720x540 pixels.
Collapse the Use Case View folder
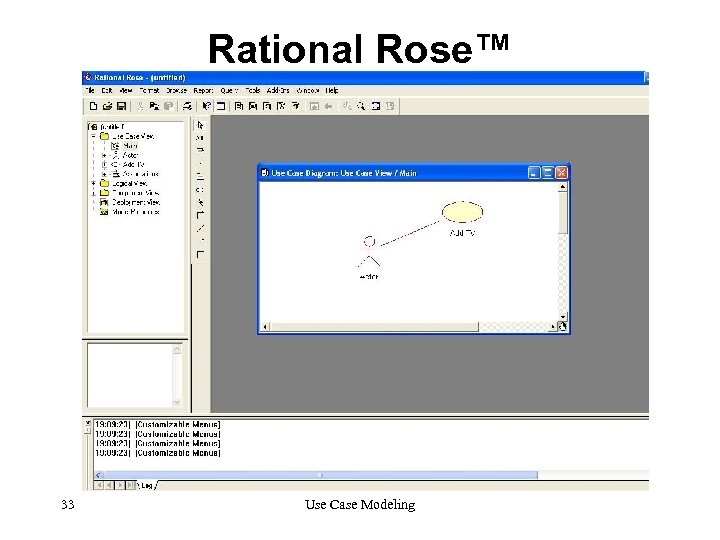[x=94, y=136]
